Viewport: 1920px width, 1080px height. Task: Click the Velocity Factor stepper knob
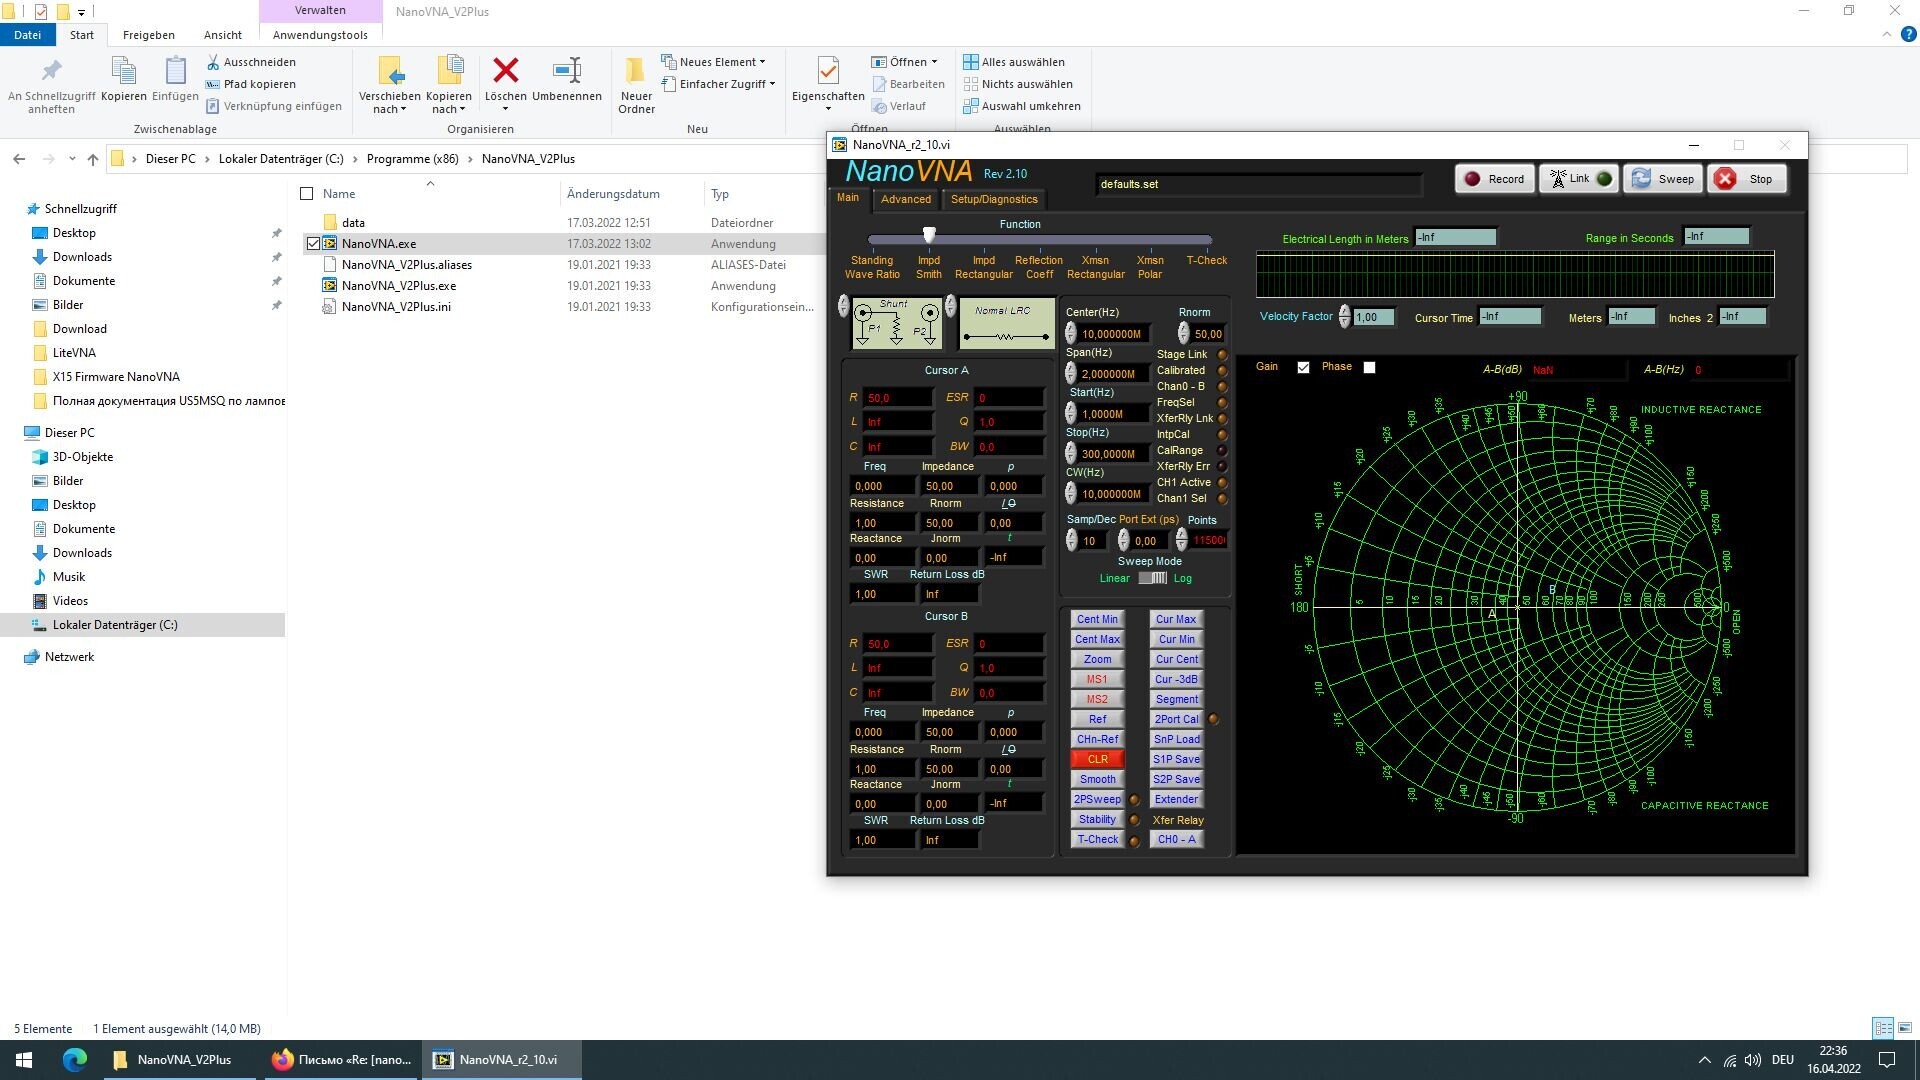(x=1345, y=317)
